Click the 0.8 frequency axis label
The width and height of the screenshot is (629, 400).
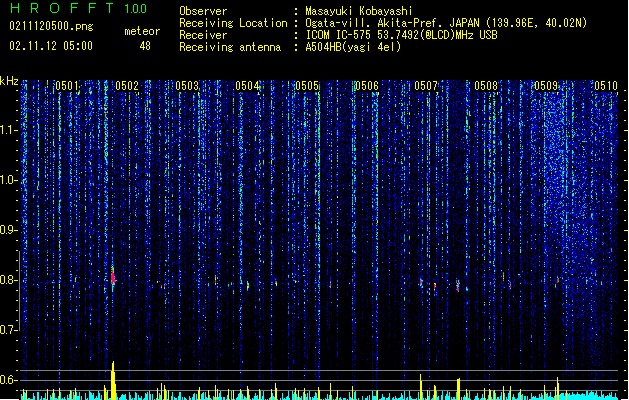pos(9,280)
